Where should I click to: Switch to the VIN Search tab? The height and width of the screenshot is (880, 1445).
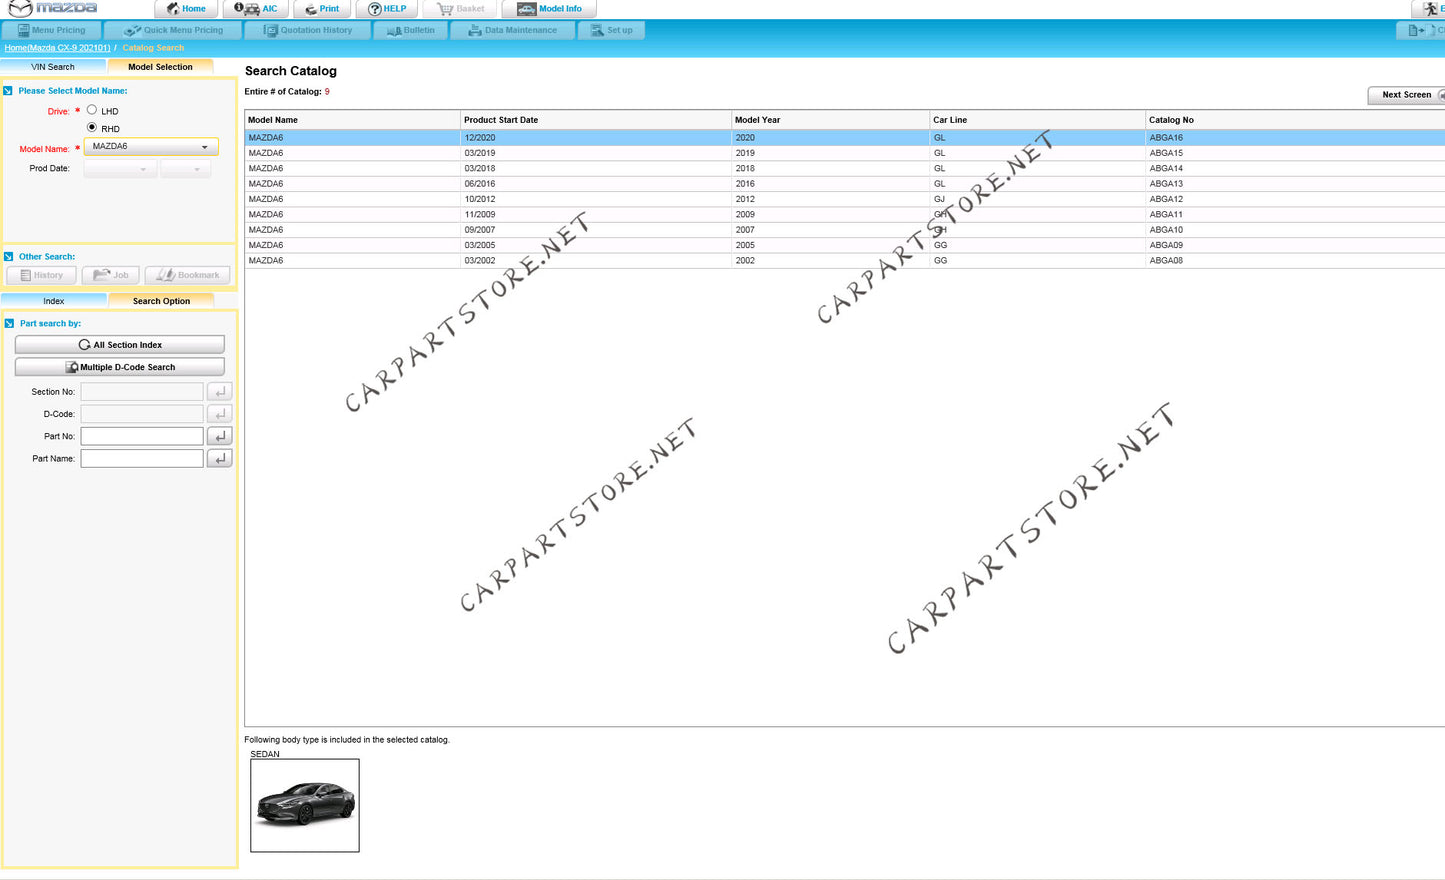53,67
